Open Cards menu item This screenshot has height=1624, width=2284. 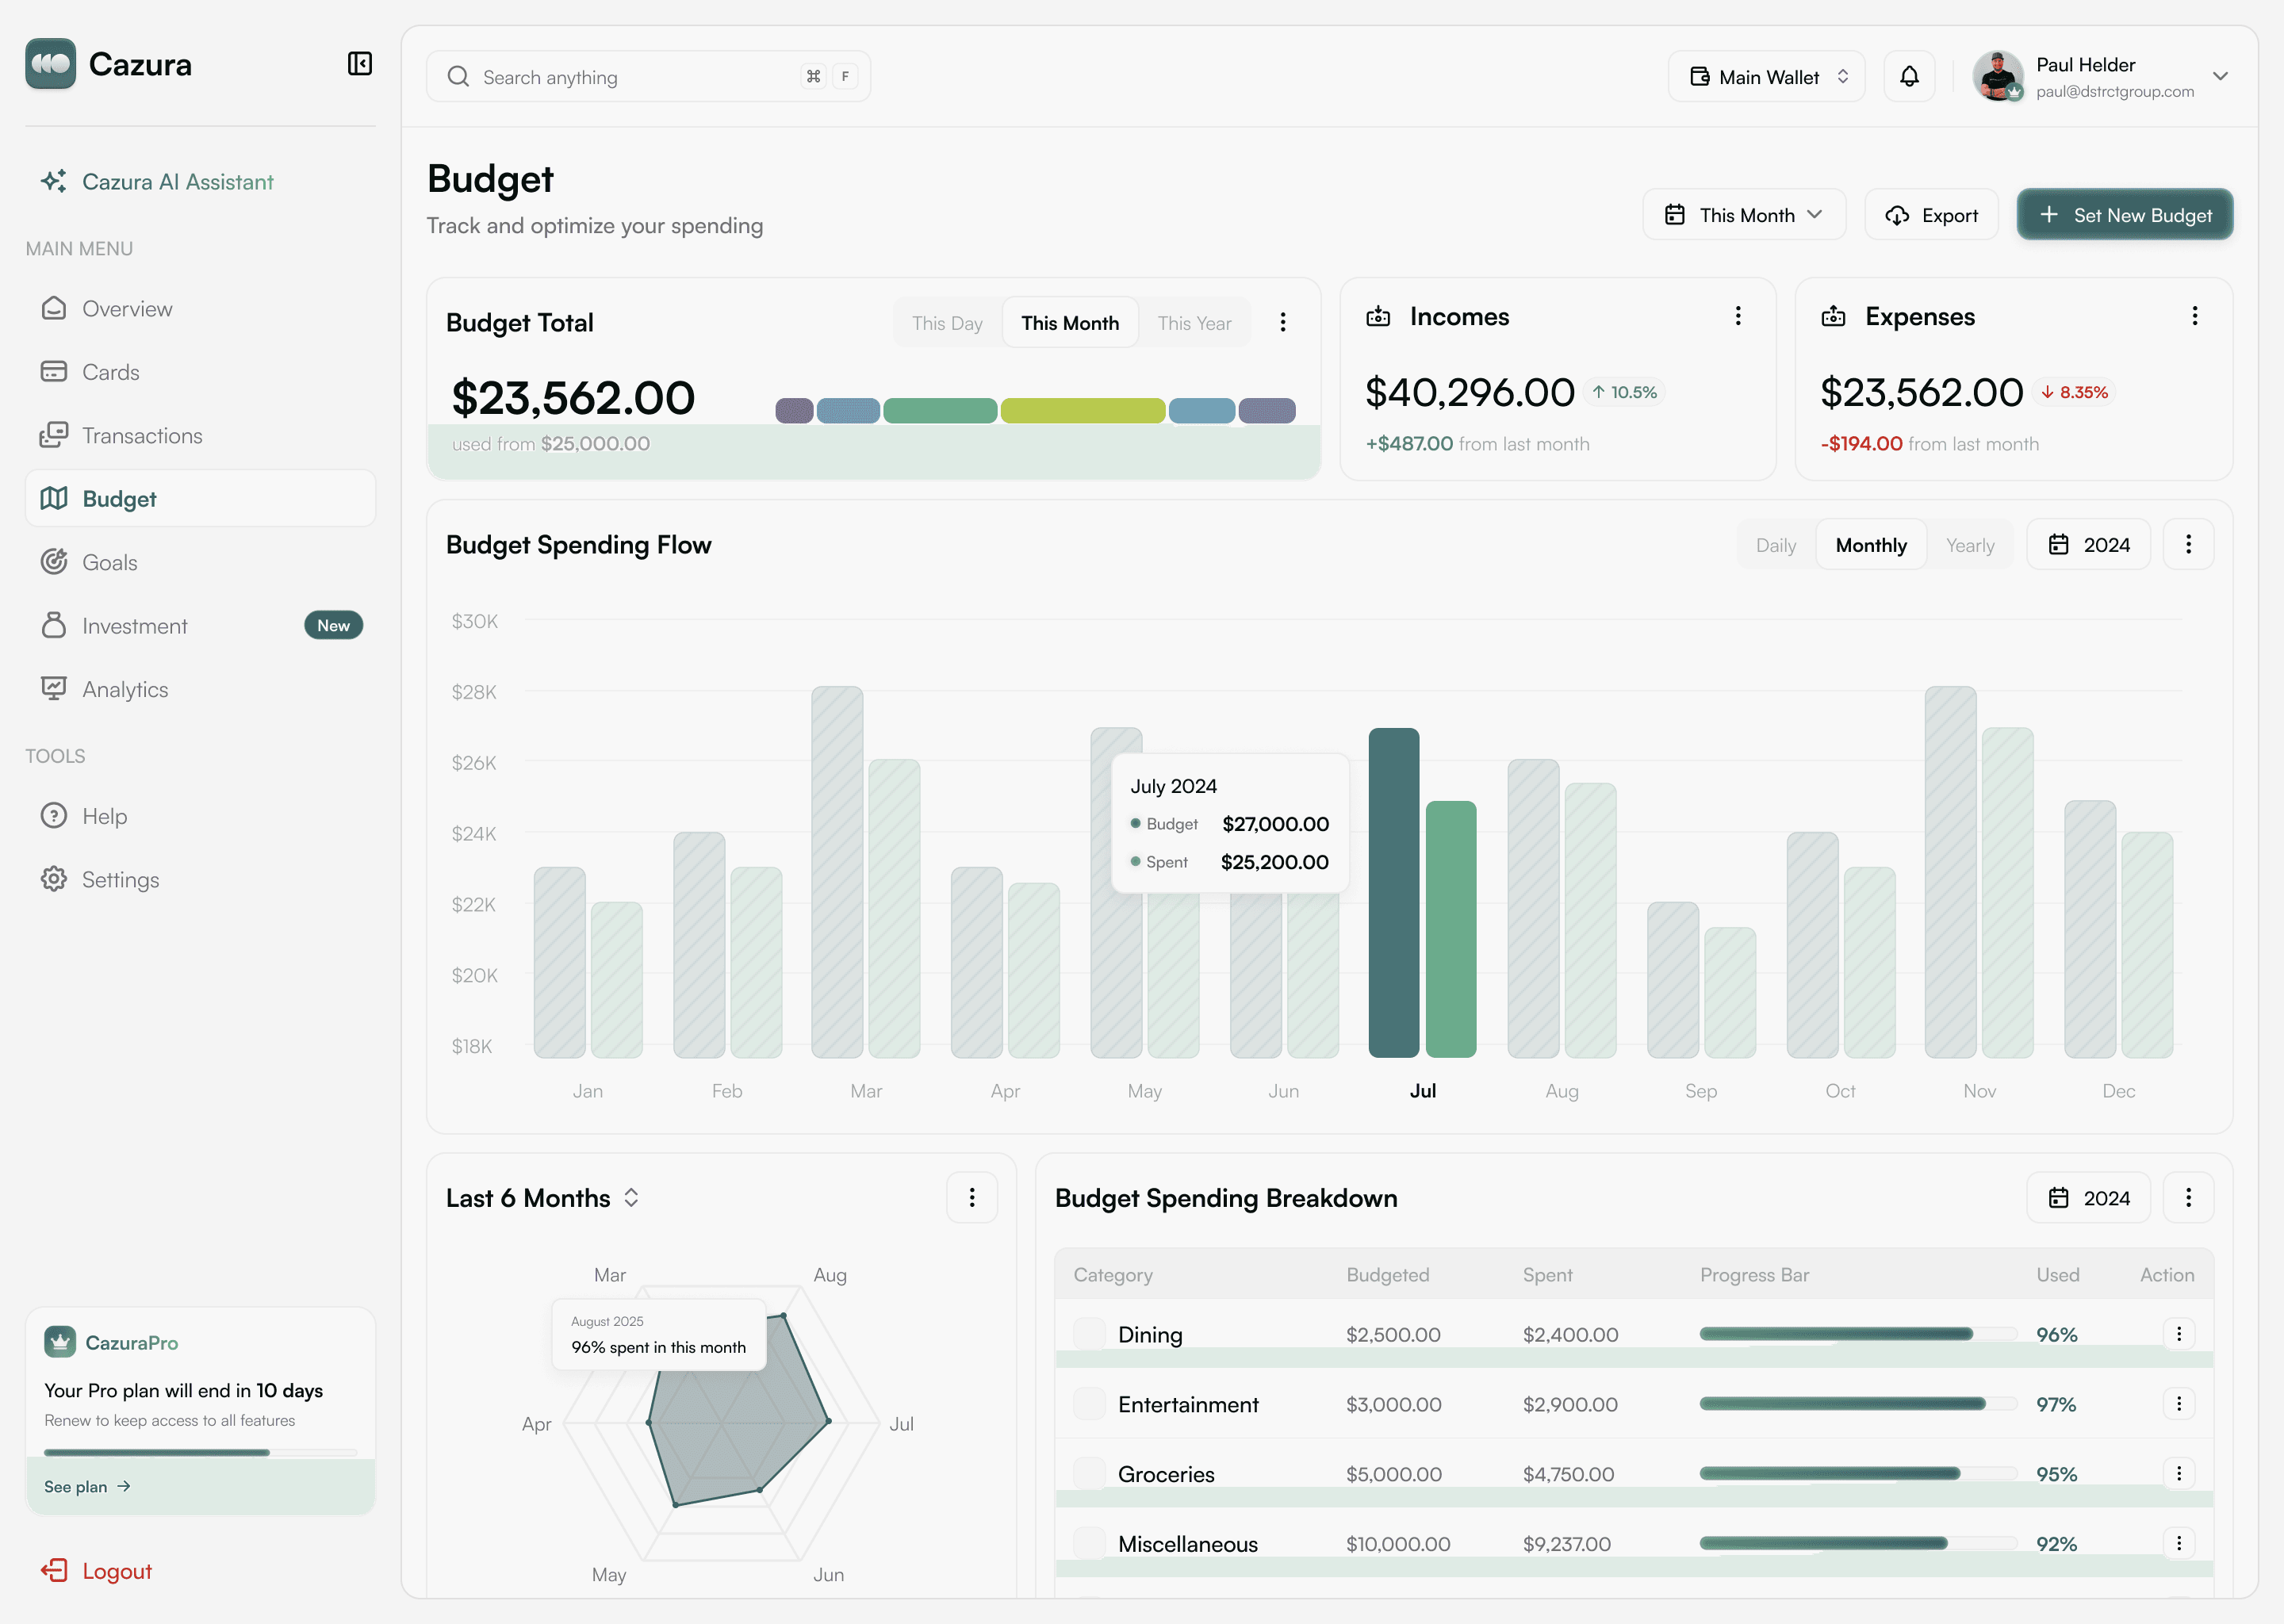[200, 372]
